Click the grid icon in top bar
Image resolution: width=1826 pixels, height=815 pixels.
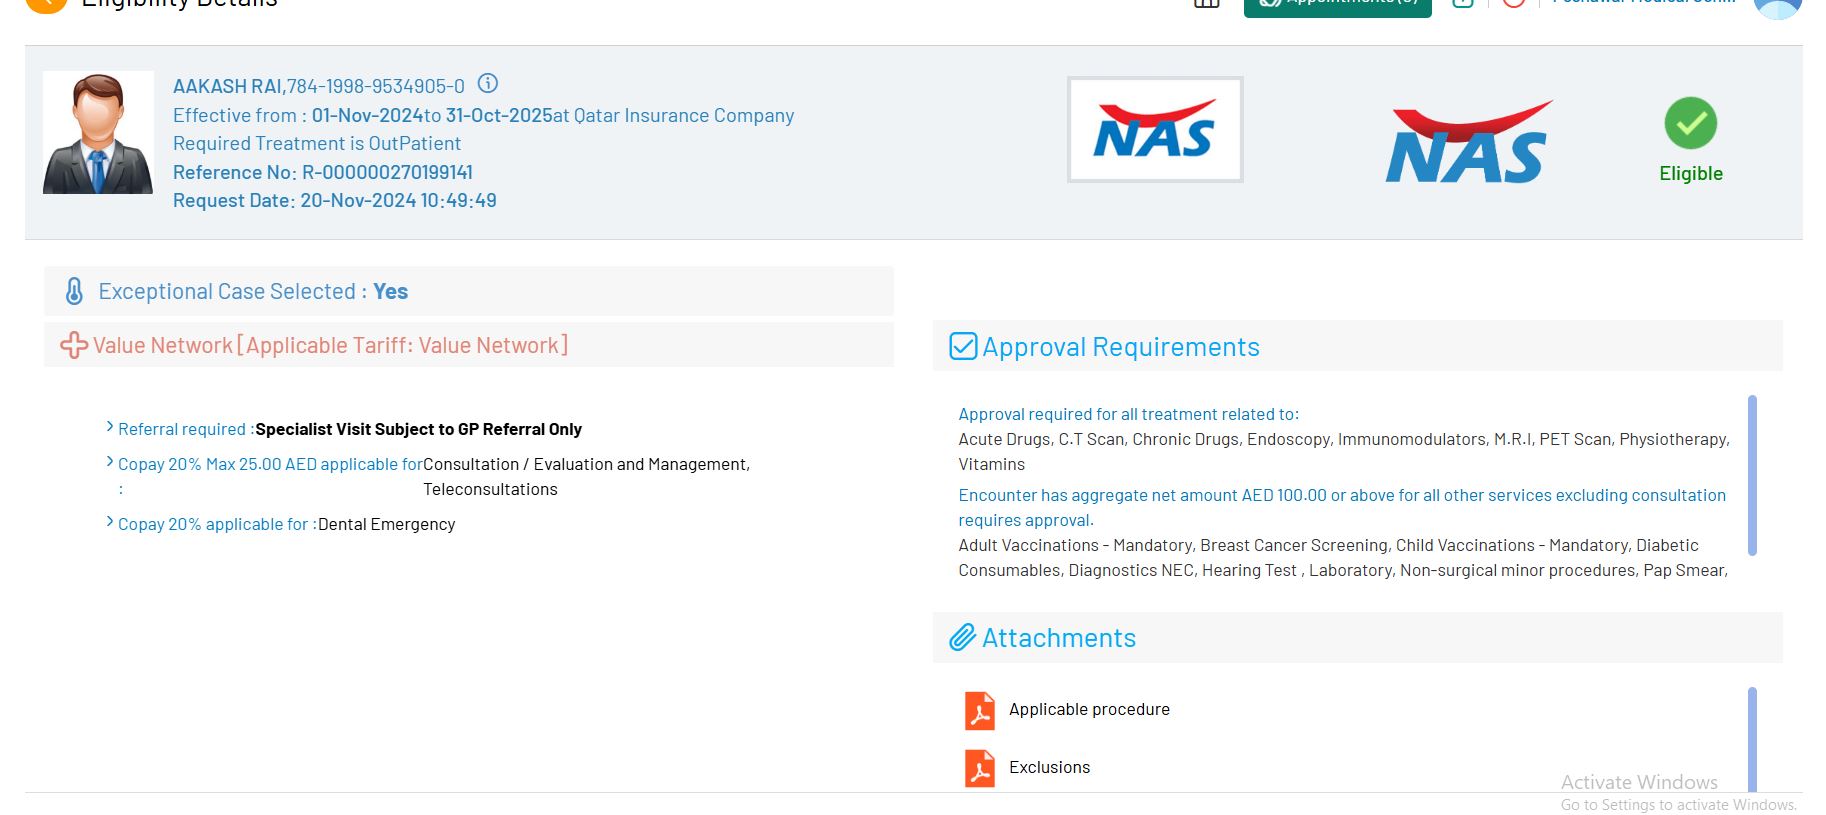pos(1207,3)
